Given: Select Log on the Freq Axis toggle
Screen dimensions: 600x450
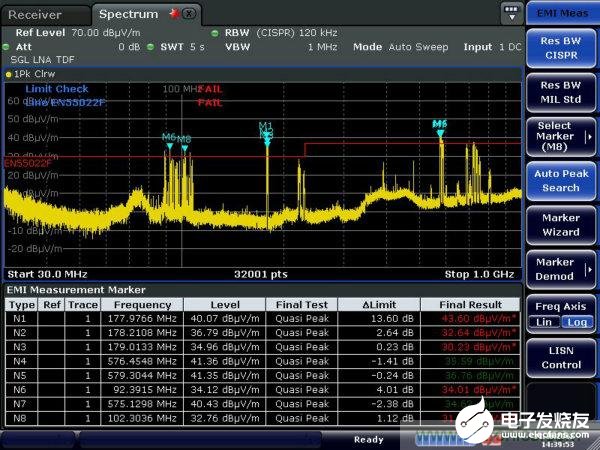Looking at the screenshot, I should click(x=575, y=322).
